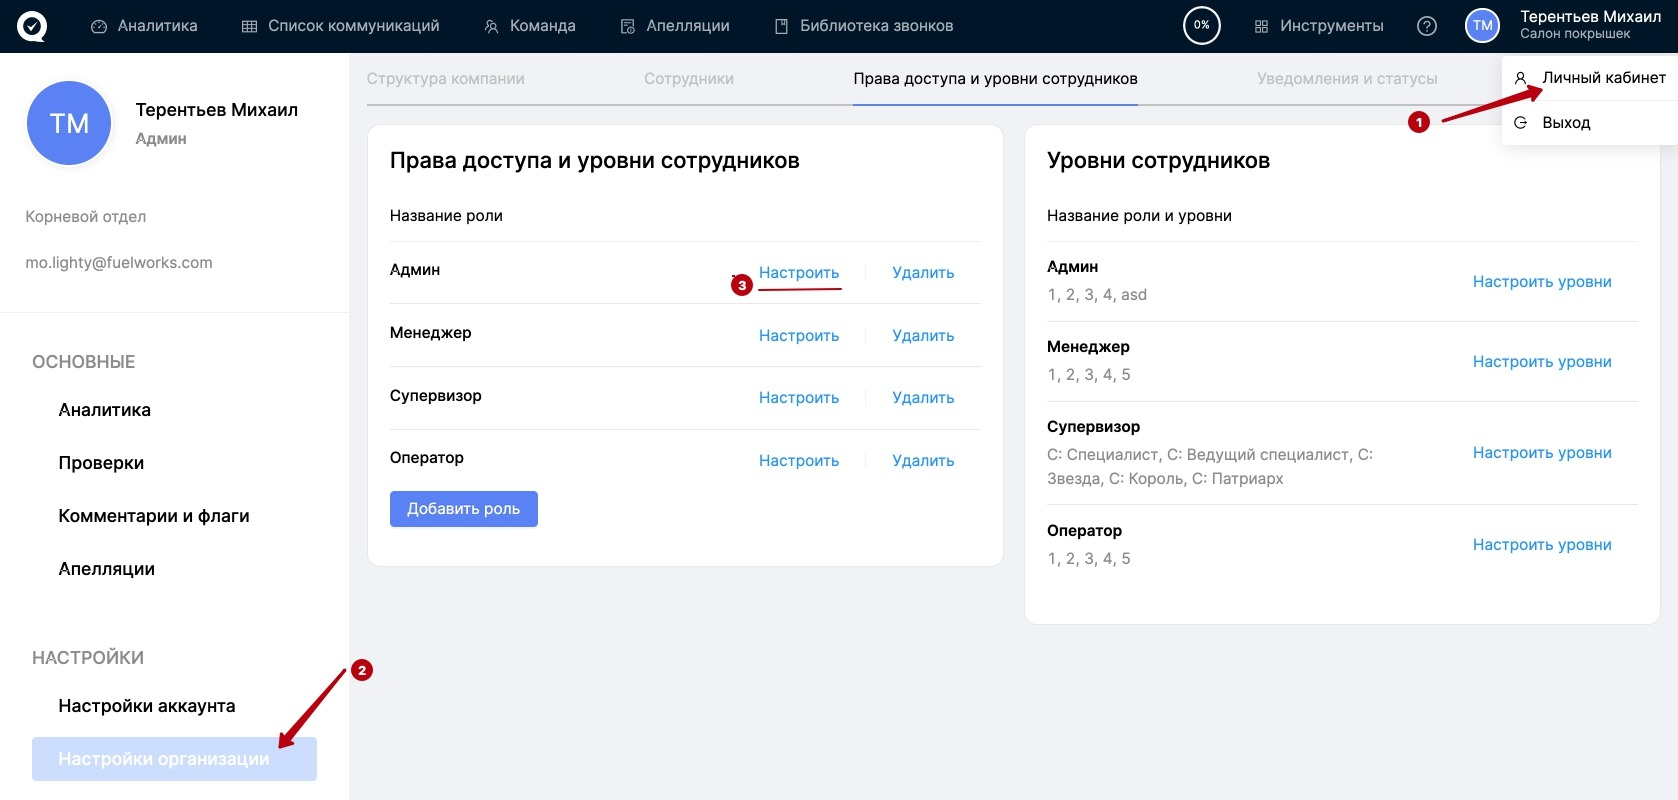The image size is (1678, 800).
Task: Switch to the Сотрудники tab
Action: pos(688,79)
